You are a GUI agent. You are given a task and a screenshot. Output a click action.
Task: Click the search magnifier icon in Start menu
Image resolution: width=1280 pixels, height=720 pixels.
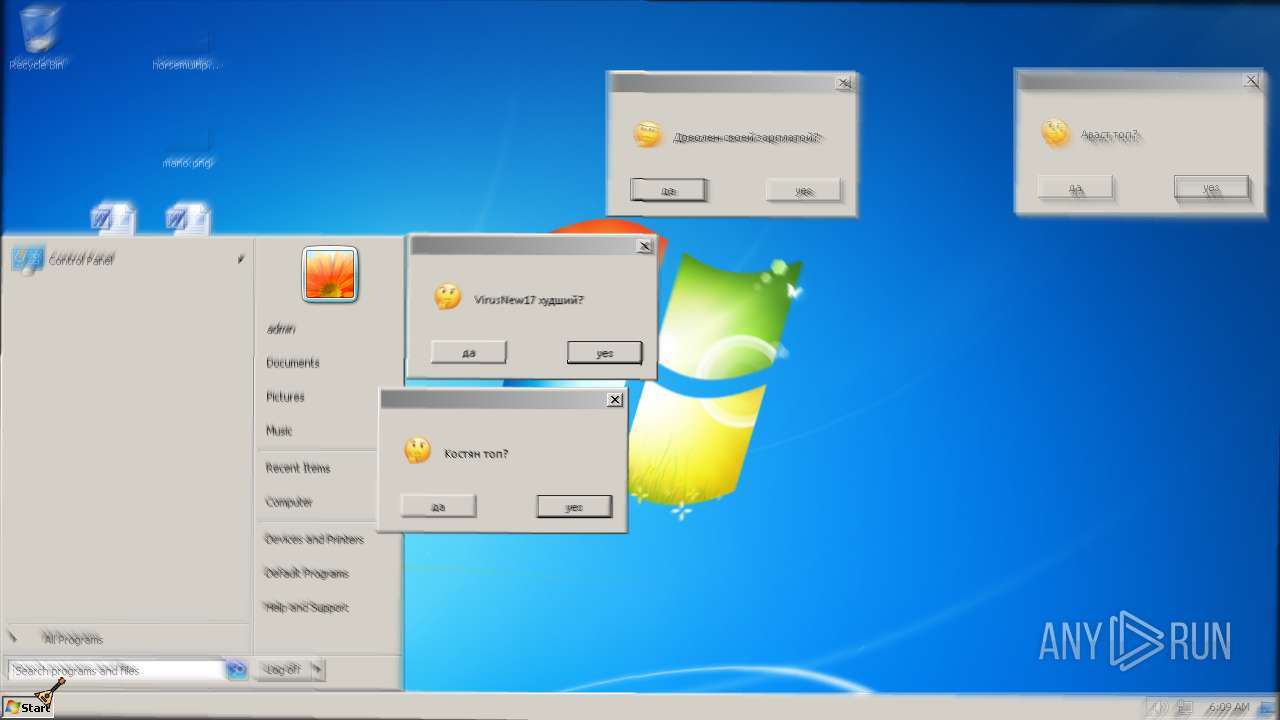pos(236,670)
